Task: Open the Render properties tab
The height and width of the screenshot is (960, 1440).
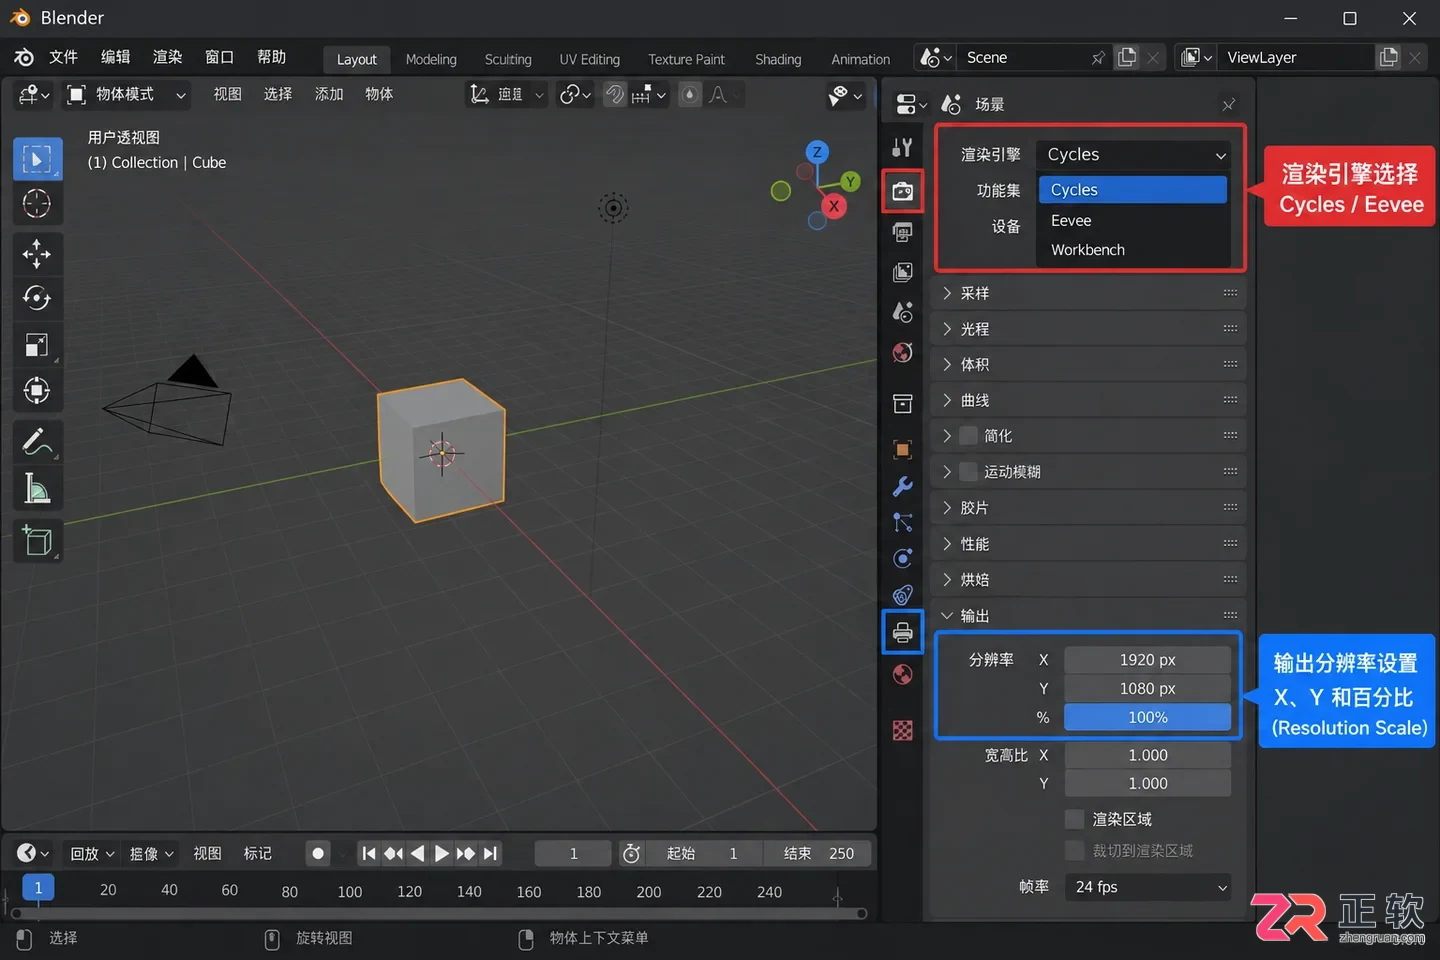Action: click(x=902, y=190)
